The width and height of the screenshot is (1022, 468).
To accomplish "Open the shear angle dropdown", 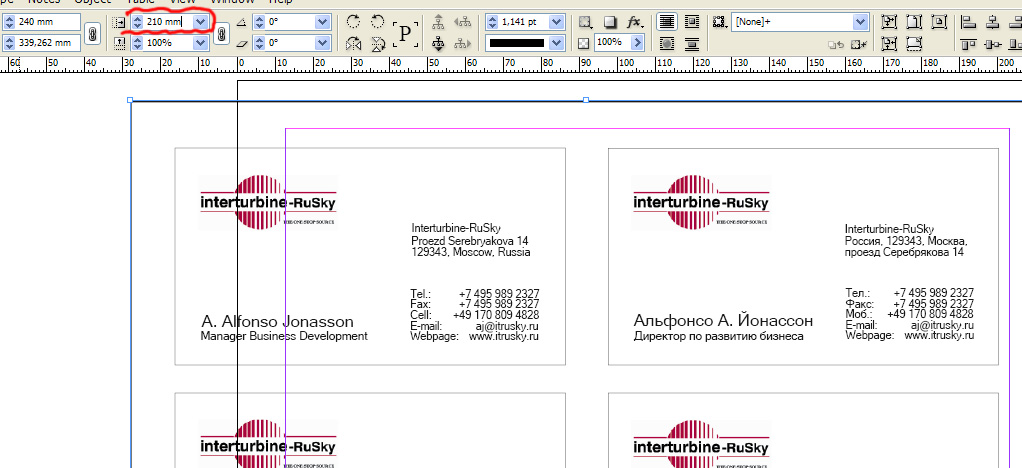I will 323,43.
